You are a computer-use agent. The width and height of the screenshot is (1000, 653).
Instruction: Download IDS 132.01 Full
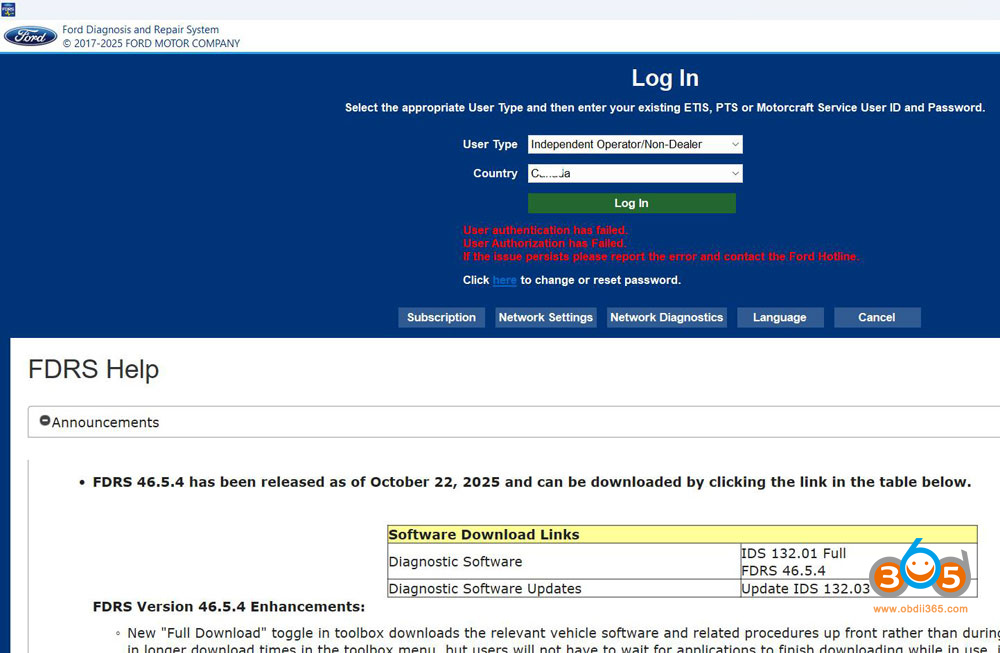[x=793, y=553]
